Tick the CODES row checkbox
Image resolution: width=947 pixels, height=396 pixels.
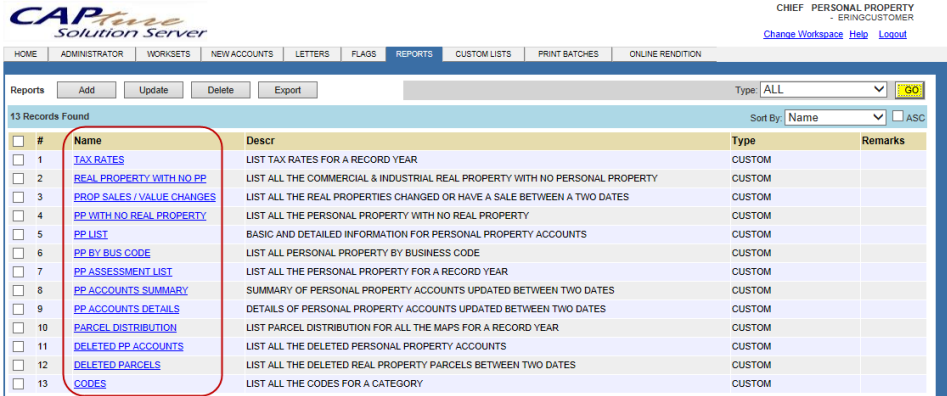pyautogui.click(x=19, y=384)
